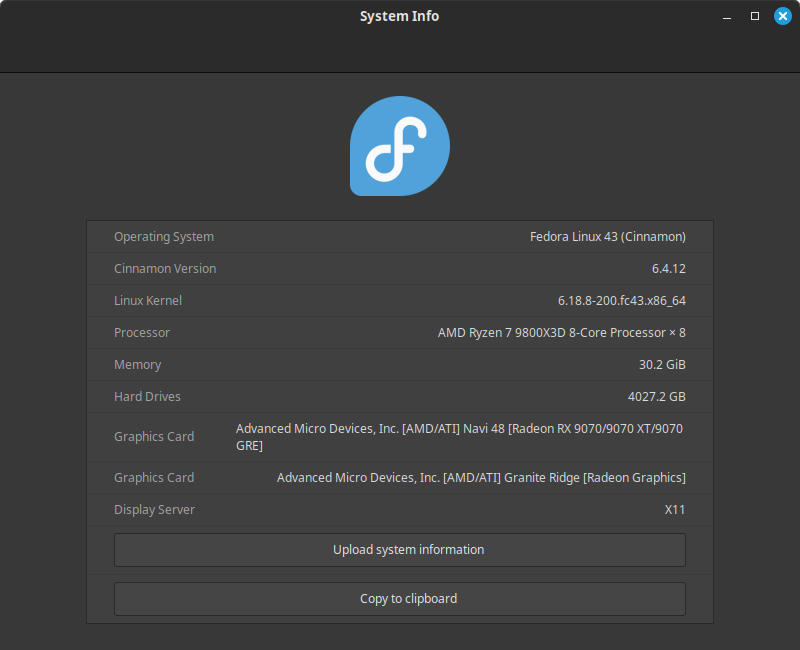This screenshot has height=650, width=800.
Task: Minimize the System Info window
Action: (729, 16)
